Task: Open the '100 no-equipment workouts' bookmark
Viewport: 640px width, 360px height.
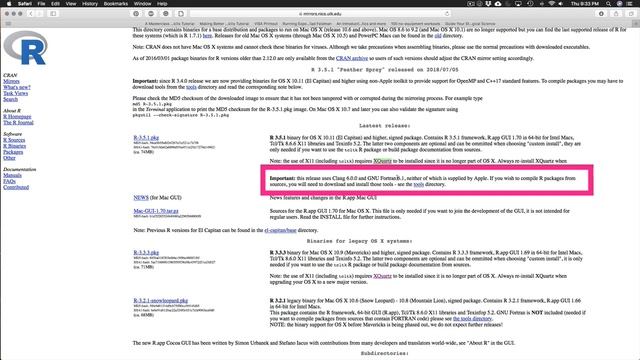Action: tap(415, 24)
